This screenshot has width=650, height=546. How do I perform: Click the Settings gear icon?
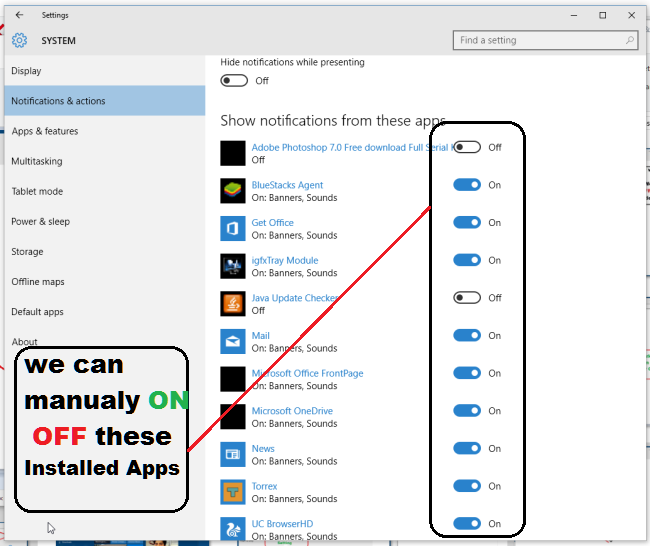point(19,40)
